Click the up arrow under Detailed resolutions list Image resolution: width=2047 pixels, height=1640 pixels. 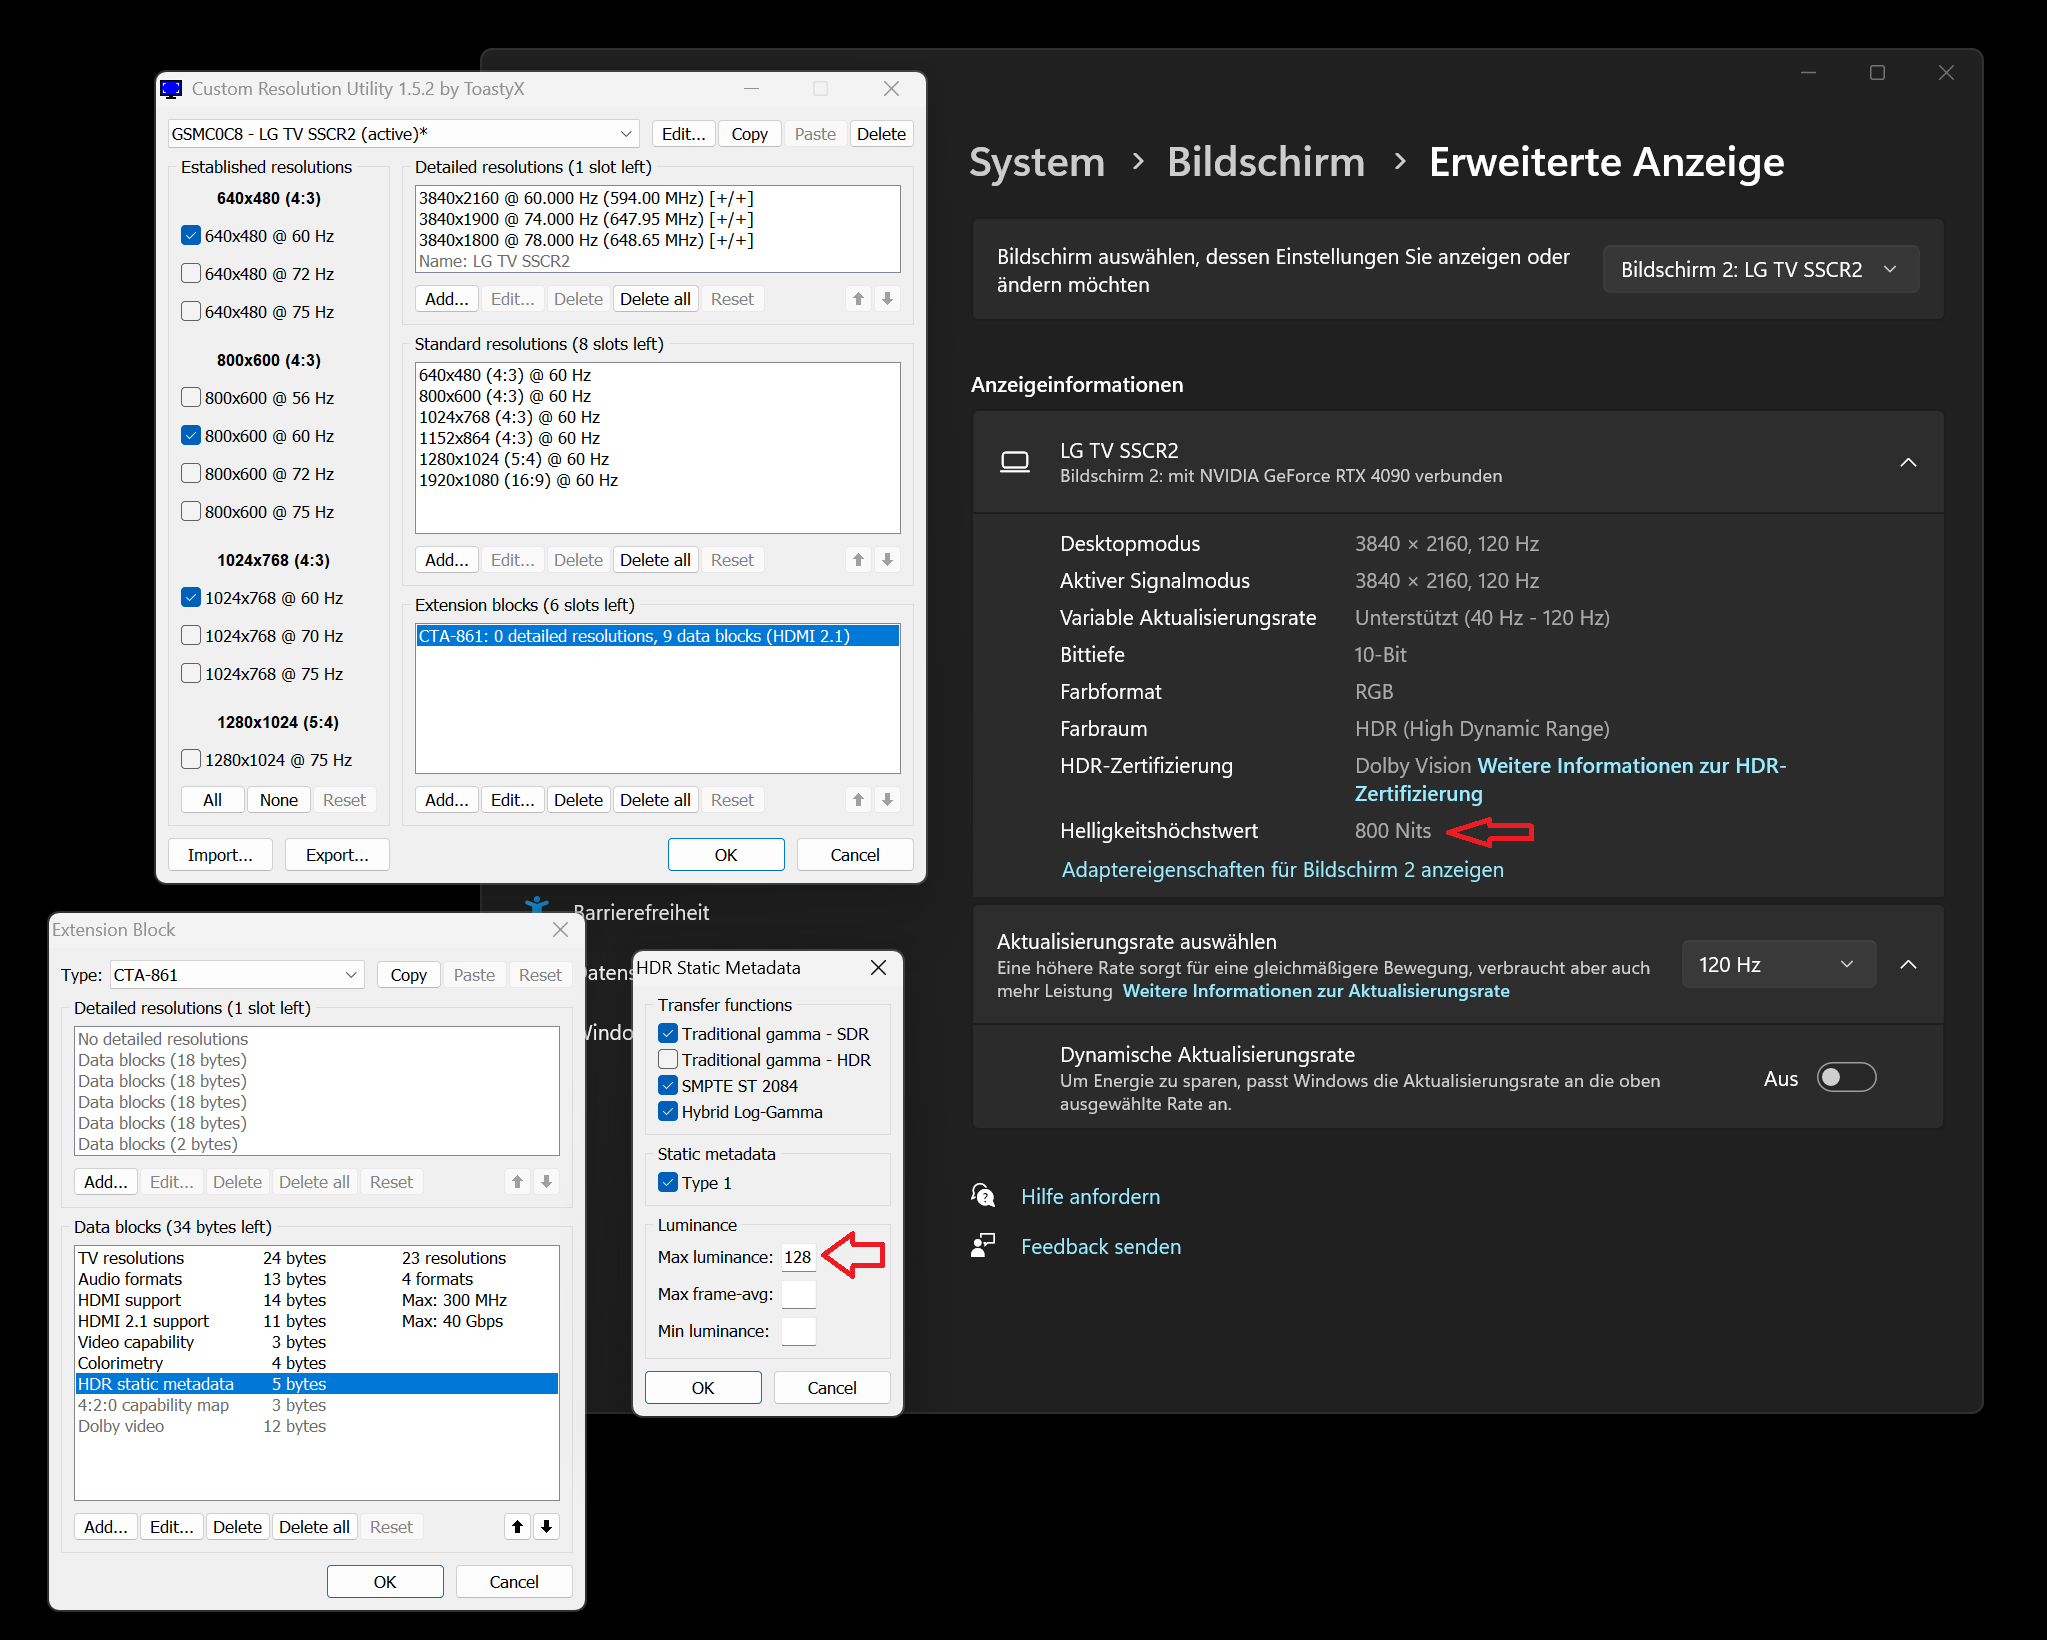[x=858, y=298]
